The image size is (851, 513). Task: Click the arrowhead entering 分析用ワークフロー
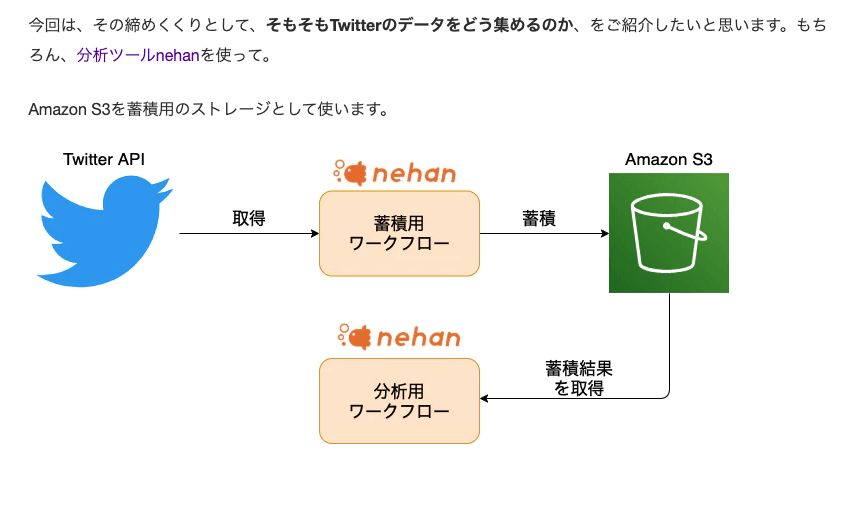coord(486,398)
